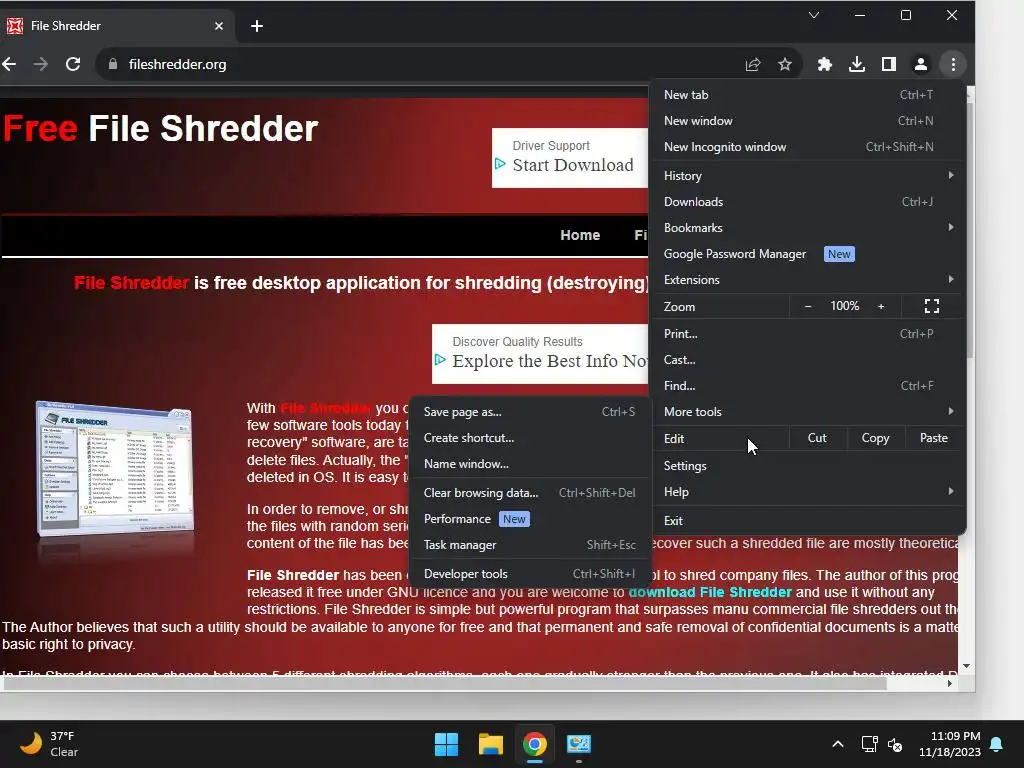Click the horizontal scrollbar
Screen dimensions: 1024x768
tap(444, 683)
